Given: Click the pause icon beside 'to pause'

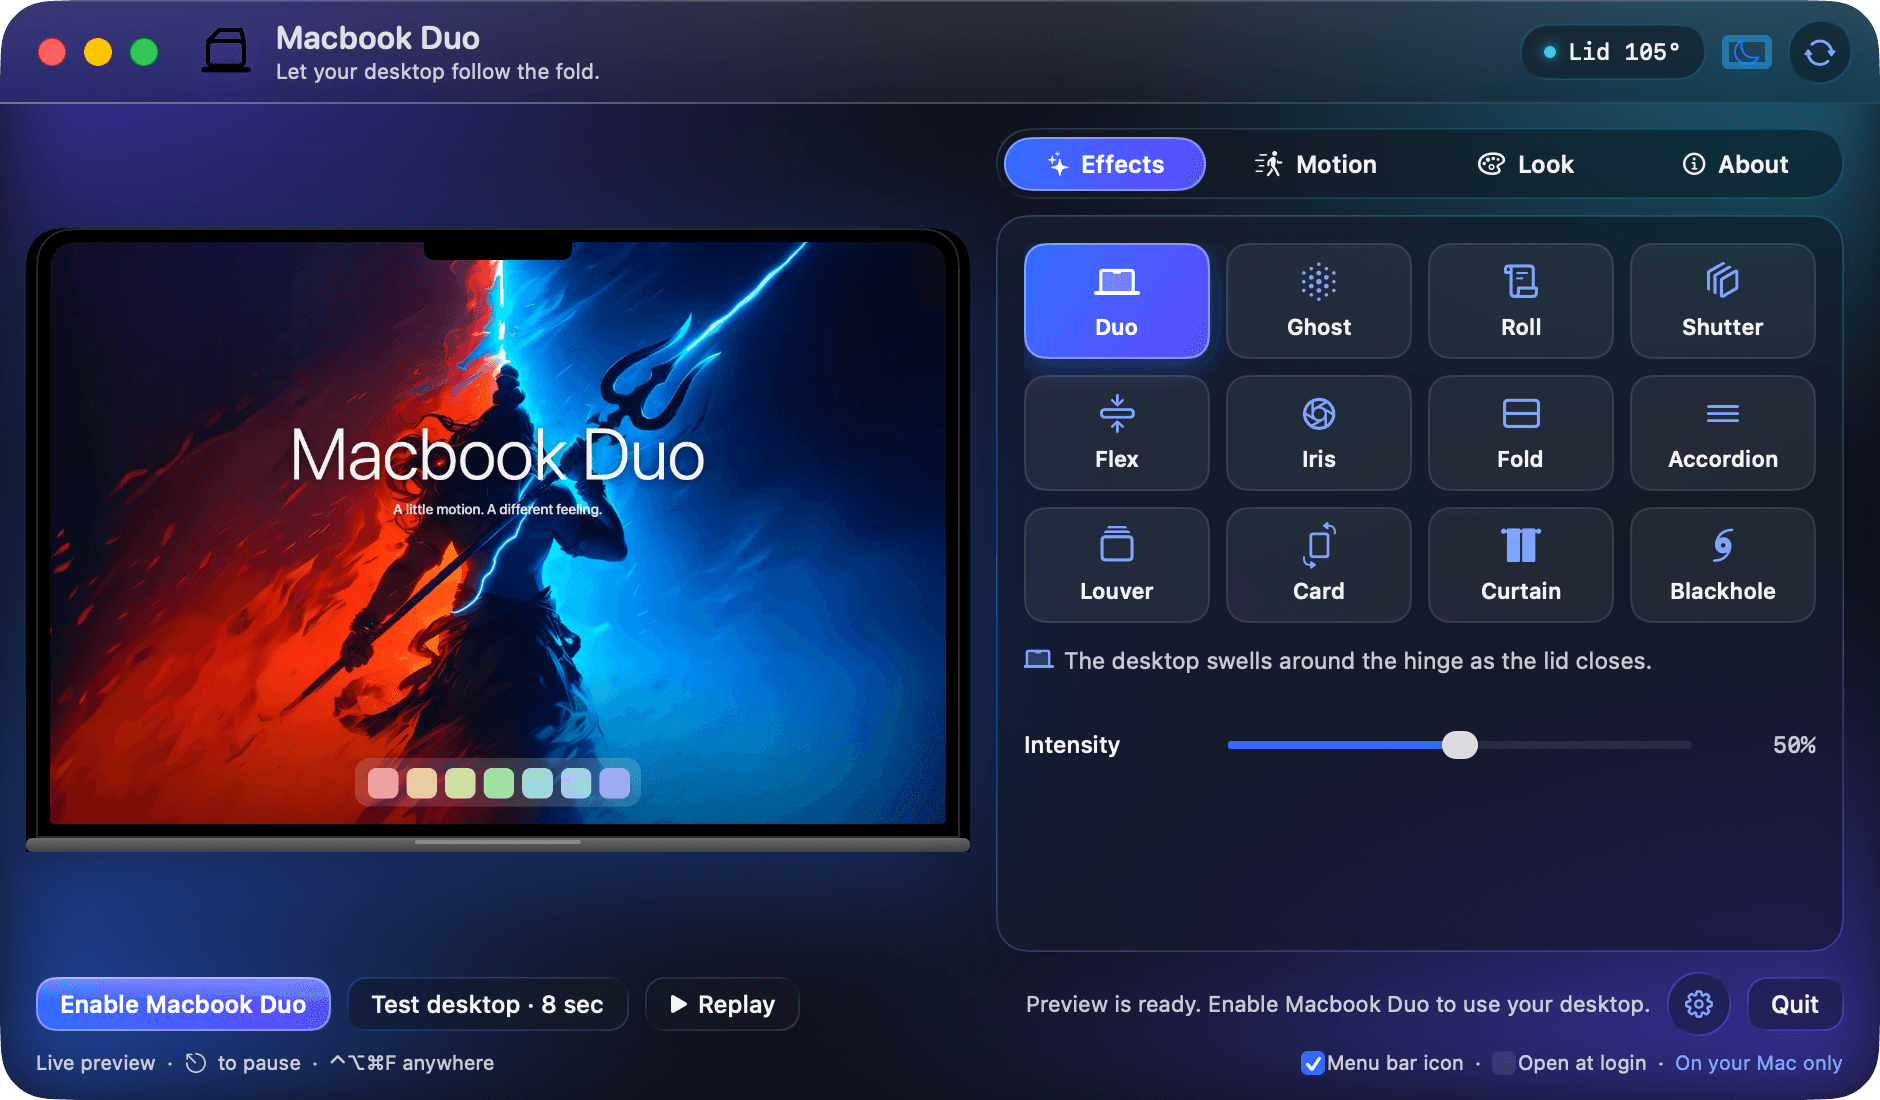Looking at the screenshot, I should [x=196, y=1063].
